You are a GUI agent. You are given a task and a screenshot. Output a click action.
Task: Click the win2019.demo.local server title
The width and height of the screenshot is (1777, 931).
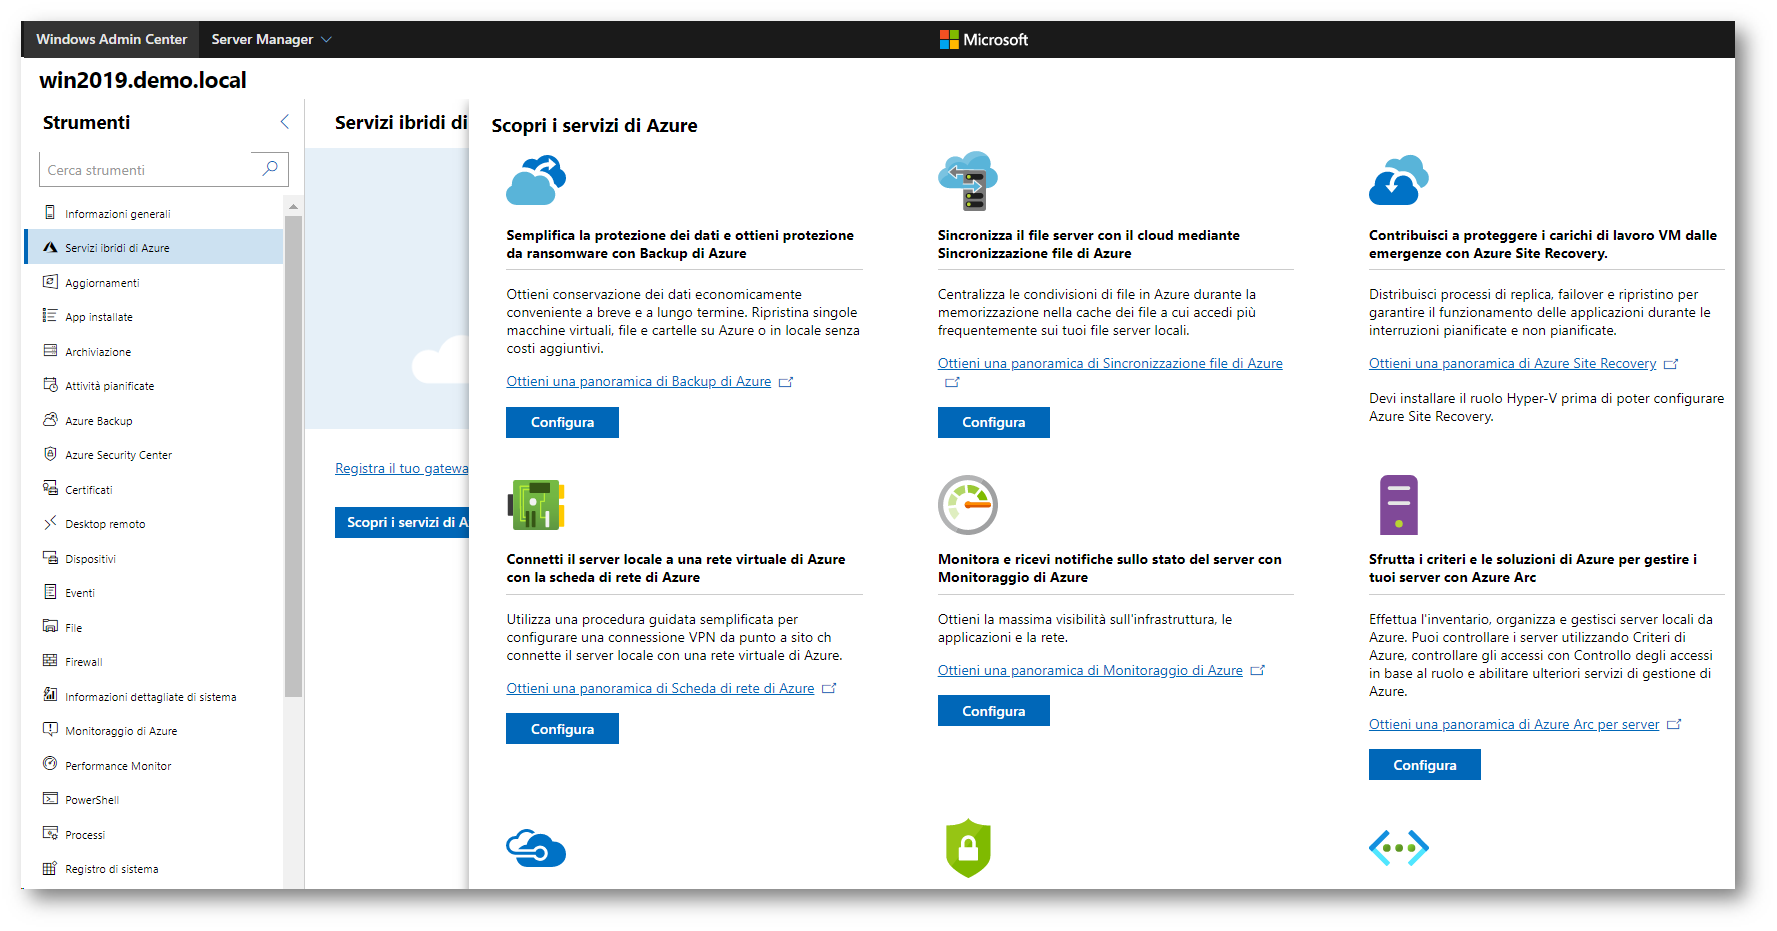[x=142, y=80]
